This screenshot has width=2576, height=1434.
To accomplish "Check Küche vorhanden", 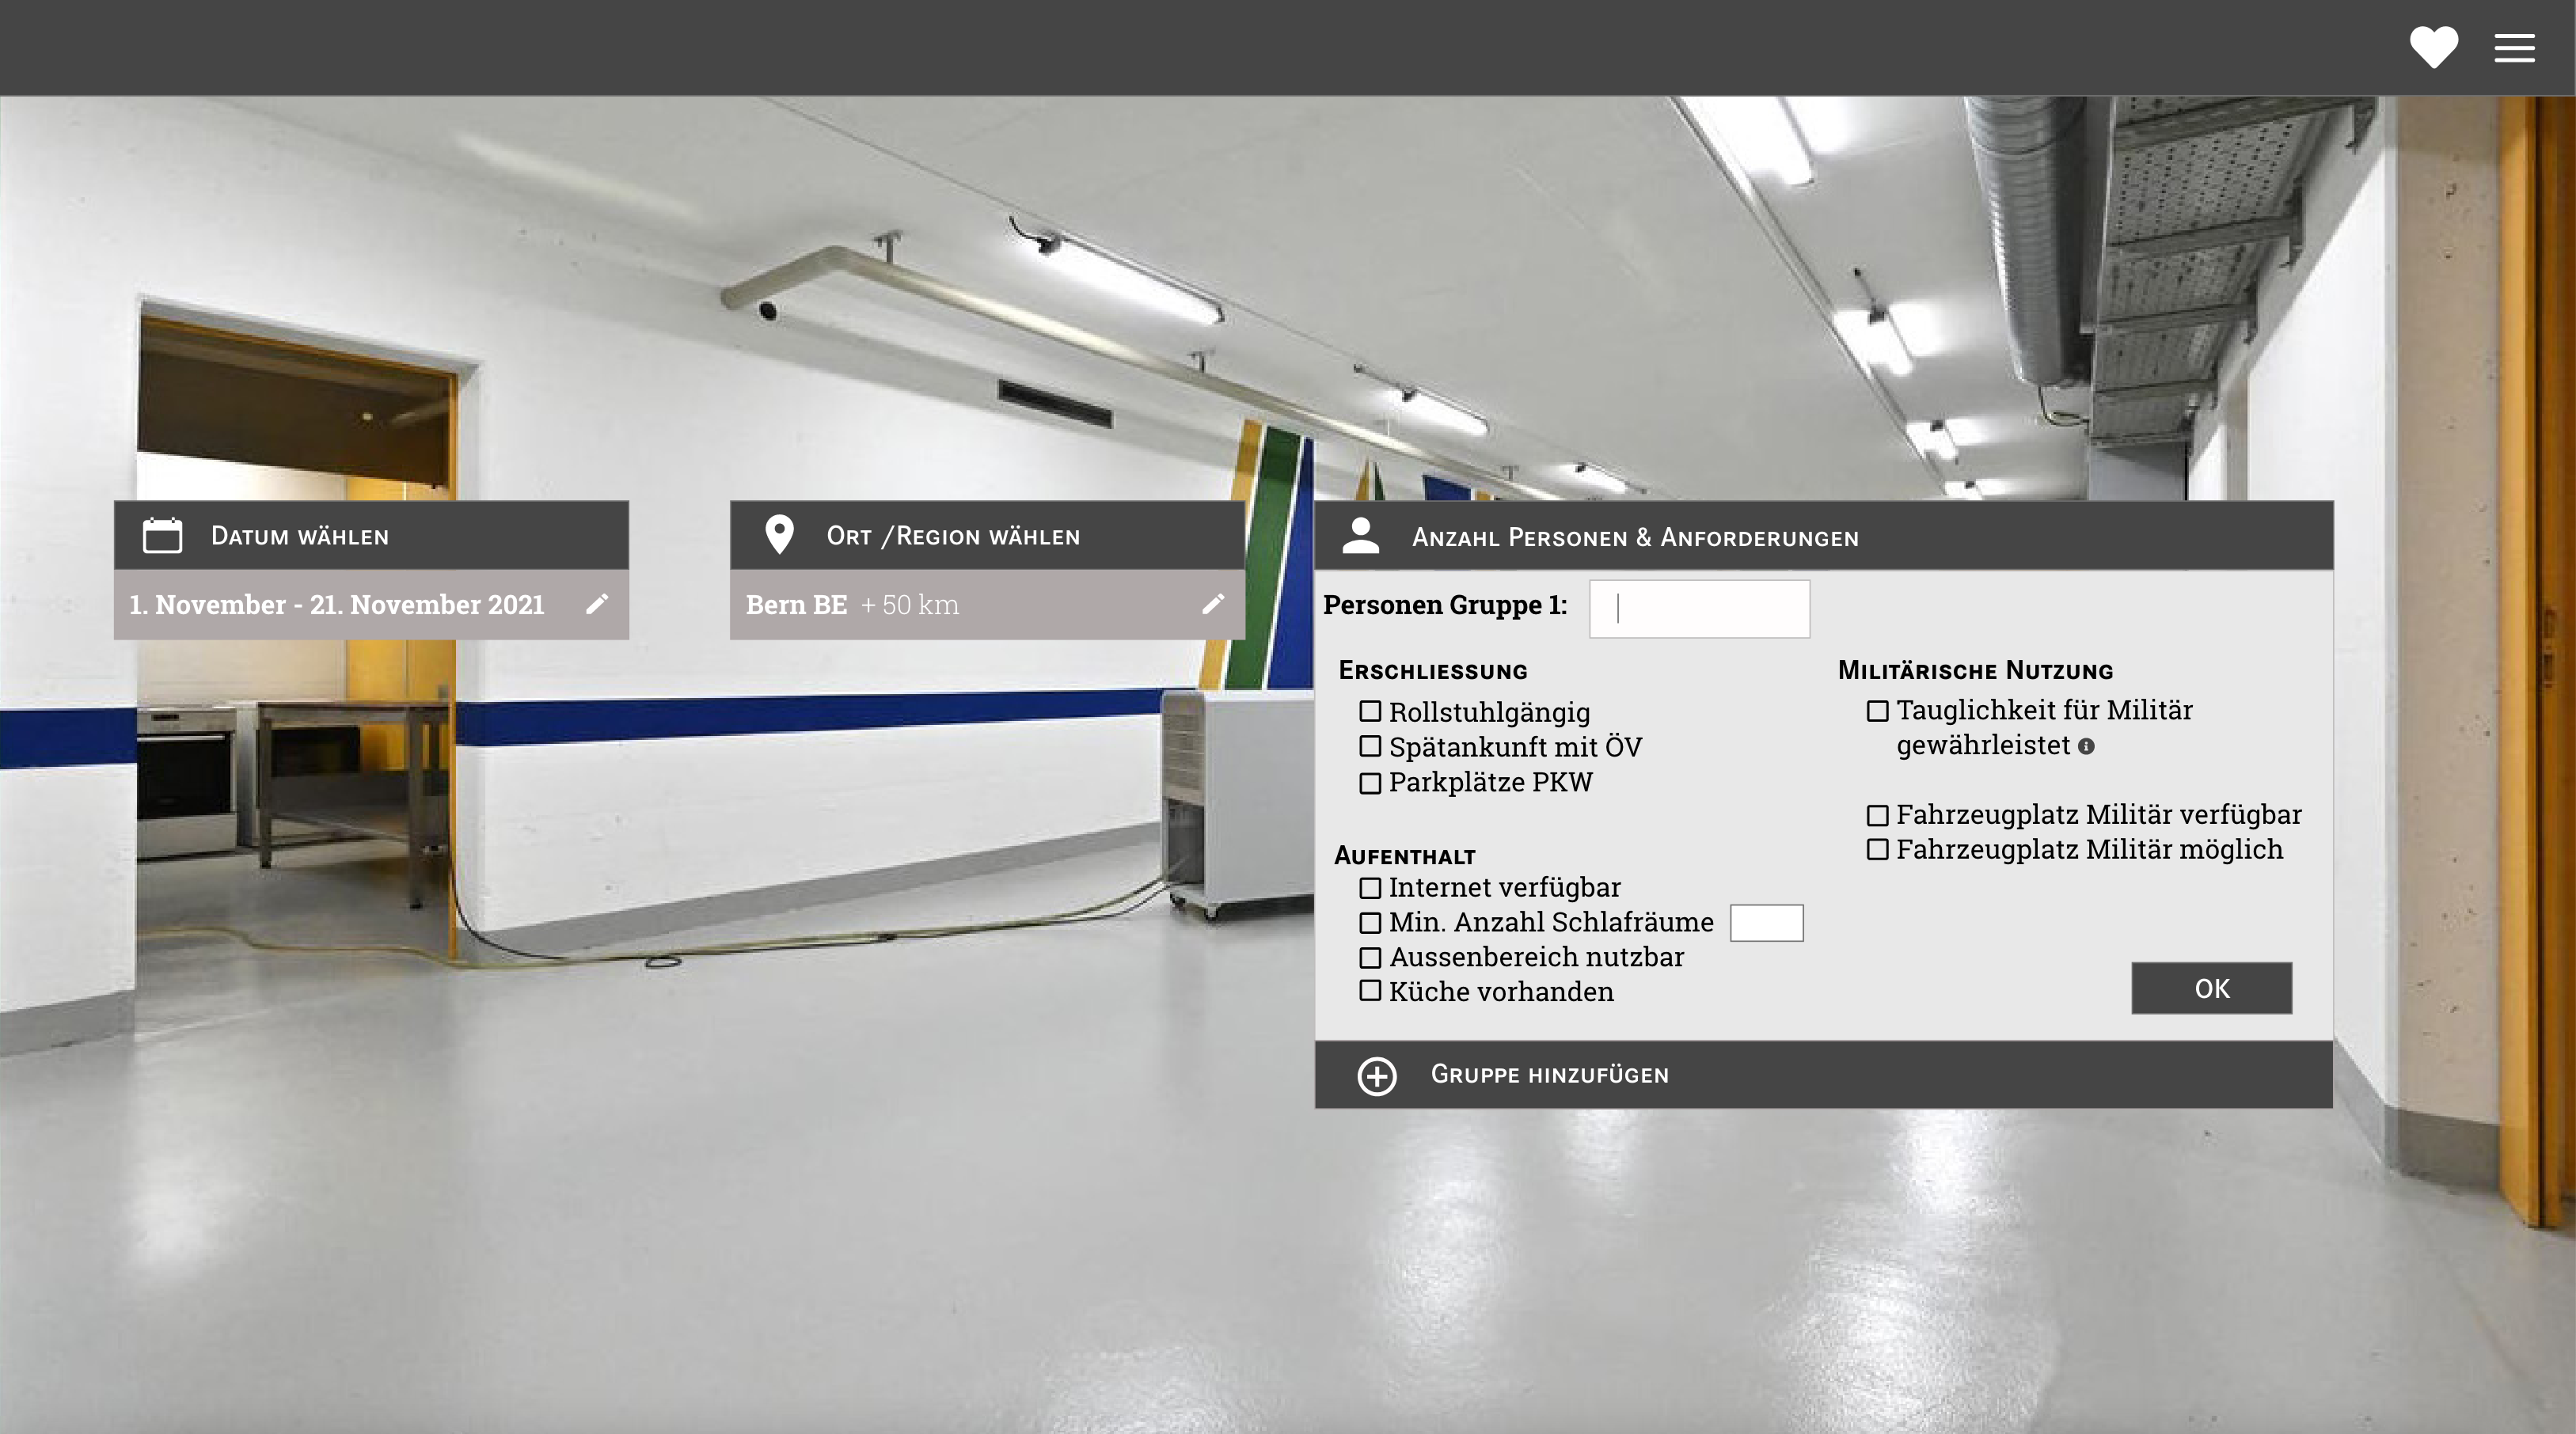I will point(1370,991).
